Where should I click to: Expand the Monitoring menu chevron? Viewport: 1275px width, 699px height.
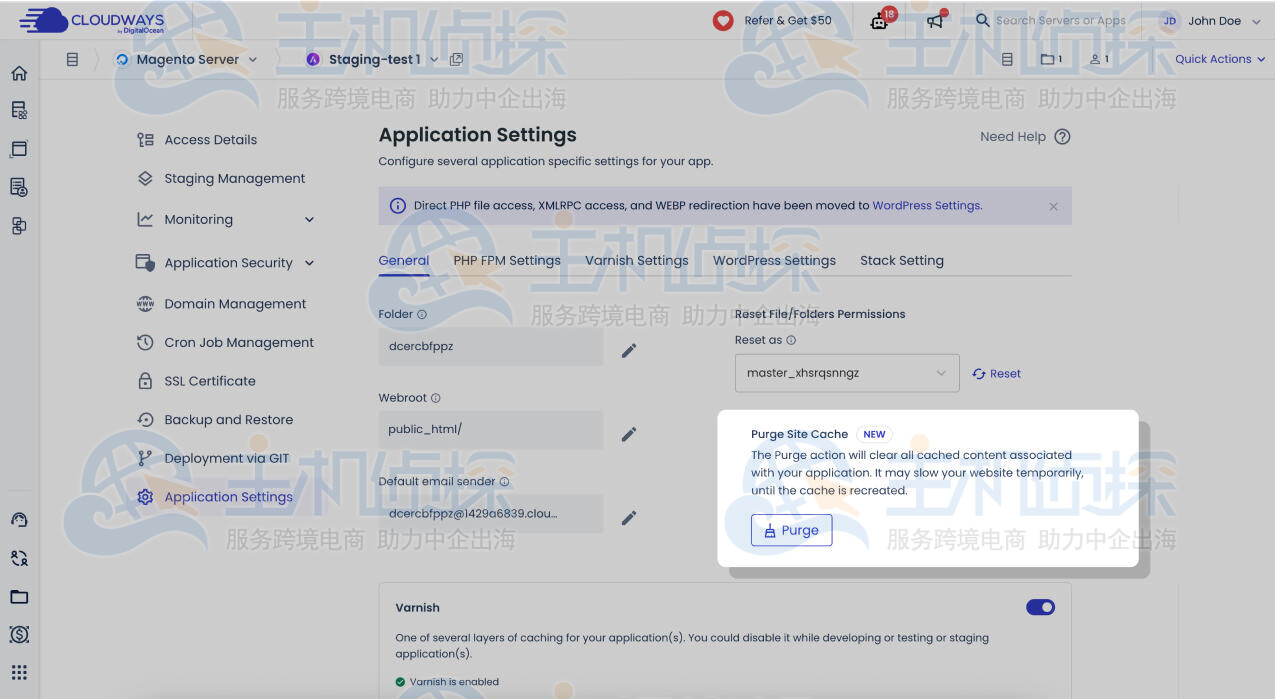[x=309, y=220]
